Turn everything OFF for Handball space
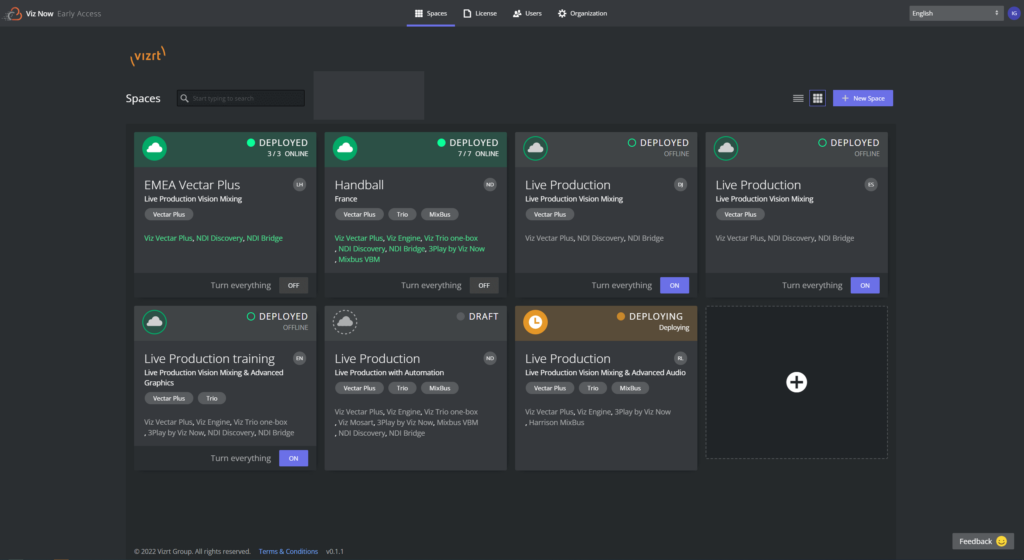Viewport: 1024px width, 560px height. click(484, 285)
